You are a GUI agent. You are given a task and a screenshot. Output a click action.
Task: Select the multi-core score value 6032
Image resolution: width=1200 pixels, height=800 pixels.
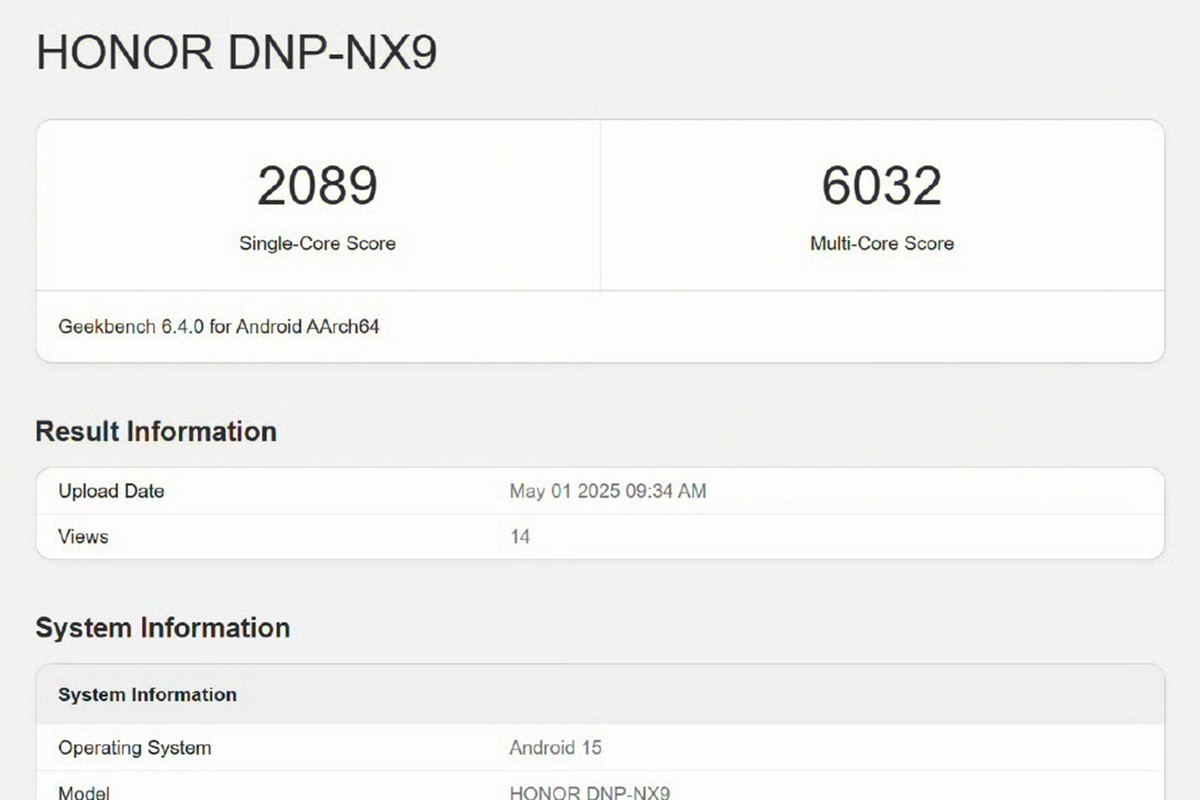click(882, 186)
